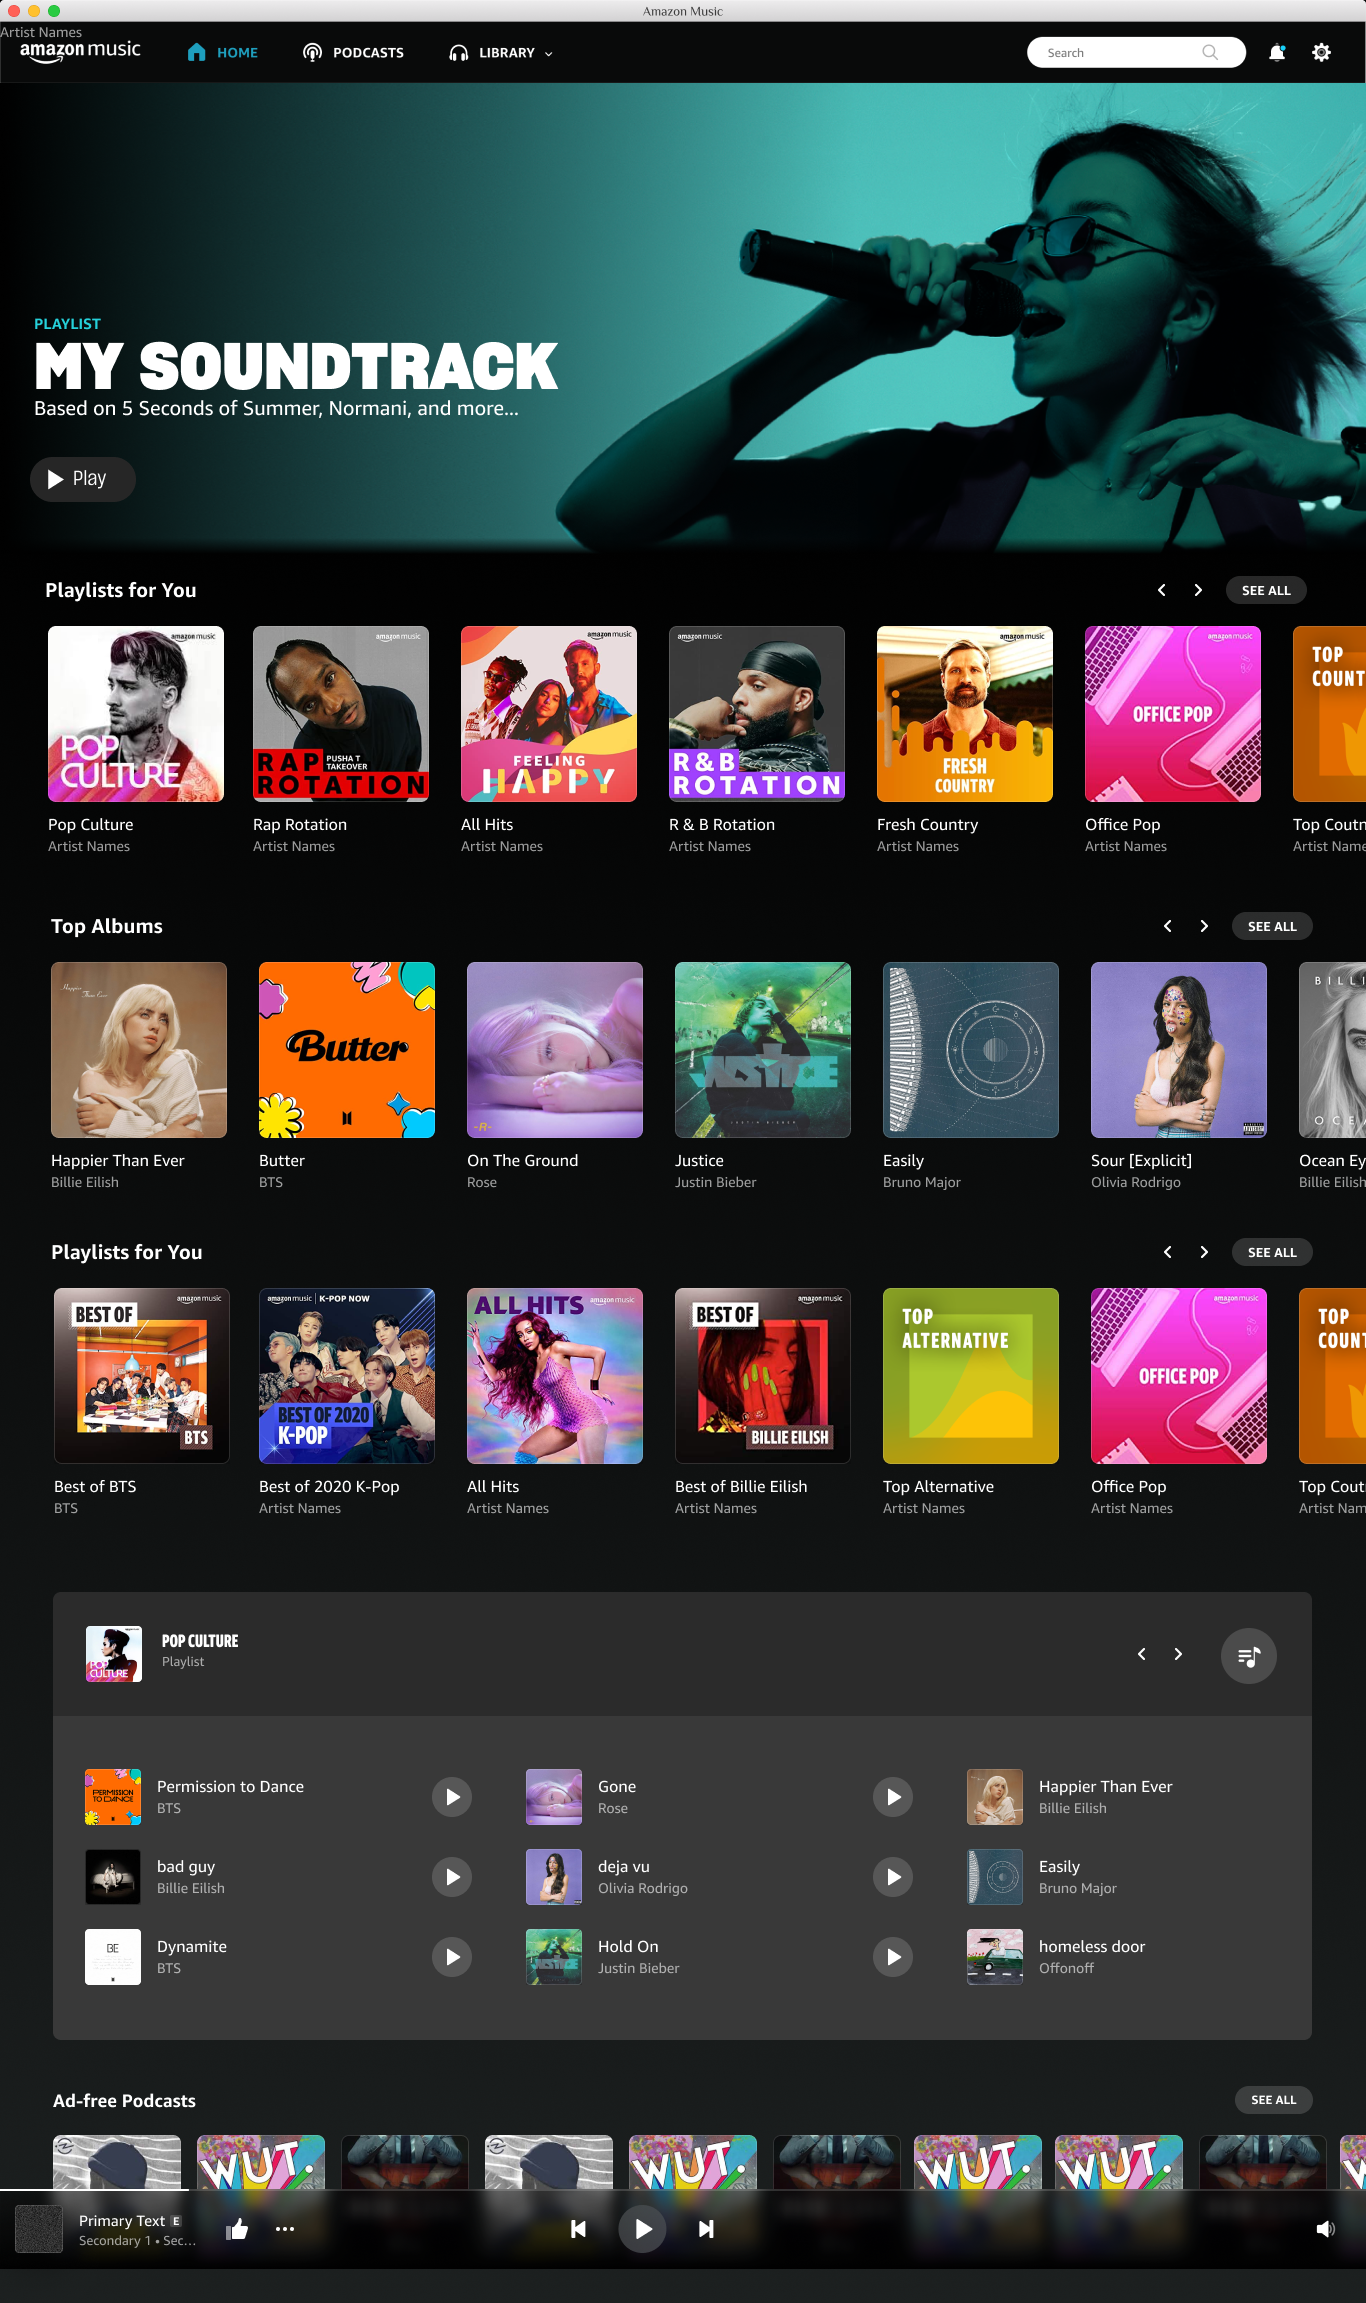Open the Pop Culture queue icon
1366x2303 pixels.
coord(1248,1656)
